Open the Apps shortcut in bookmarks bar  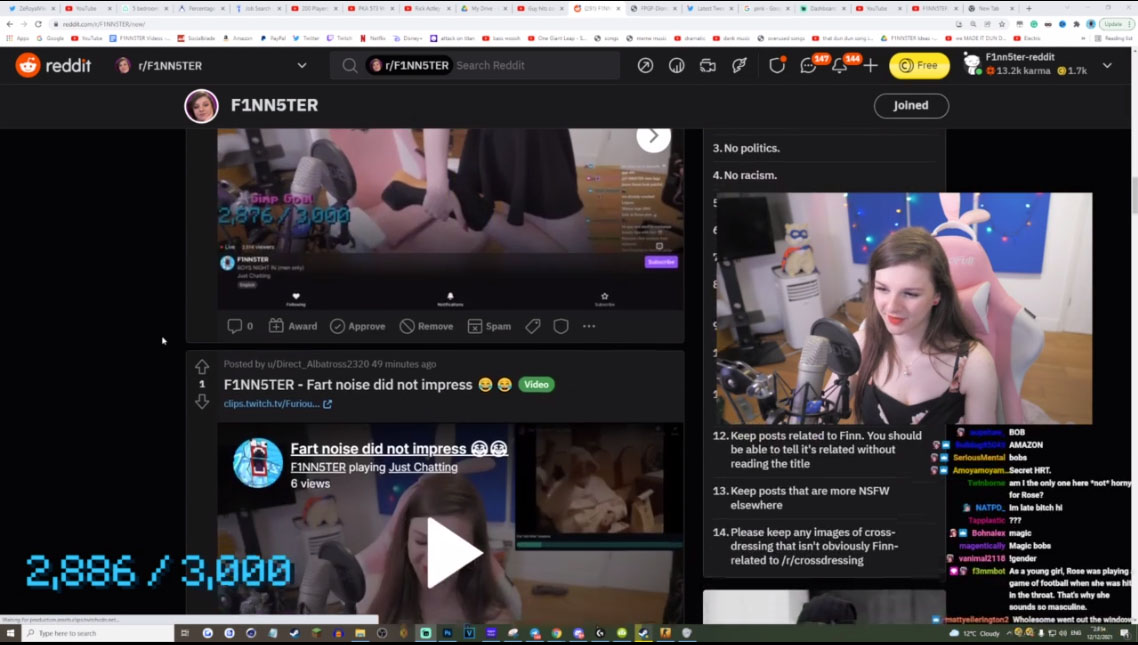click(18, 38)
